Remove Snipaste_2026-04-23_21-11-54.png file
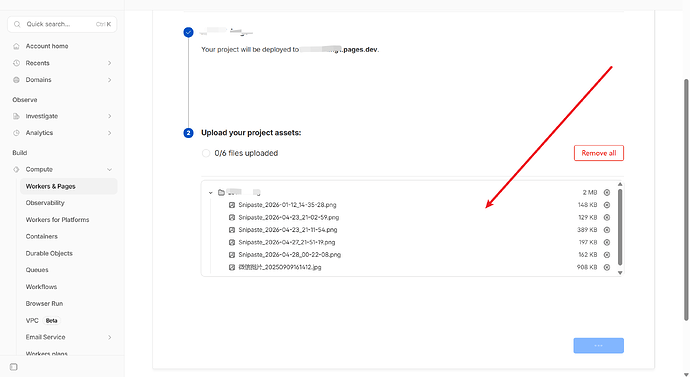Screen dimensions: 690x377 coord(607,230)
